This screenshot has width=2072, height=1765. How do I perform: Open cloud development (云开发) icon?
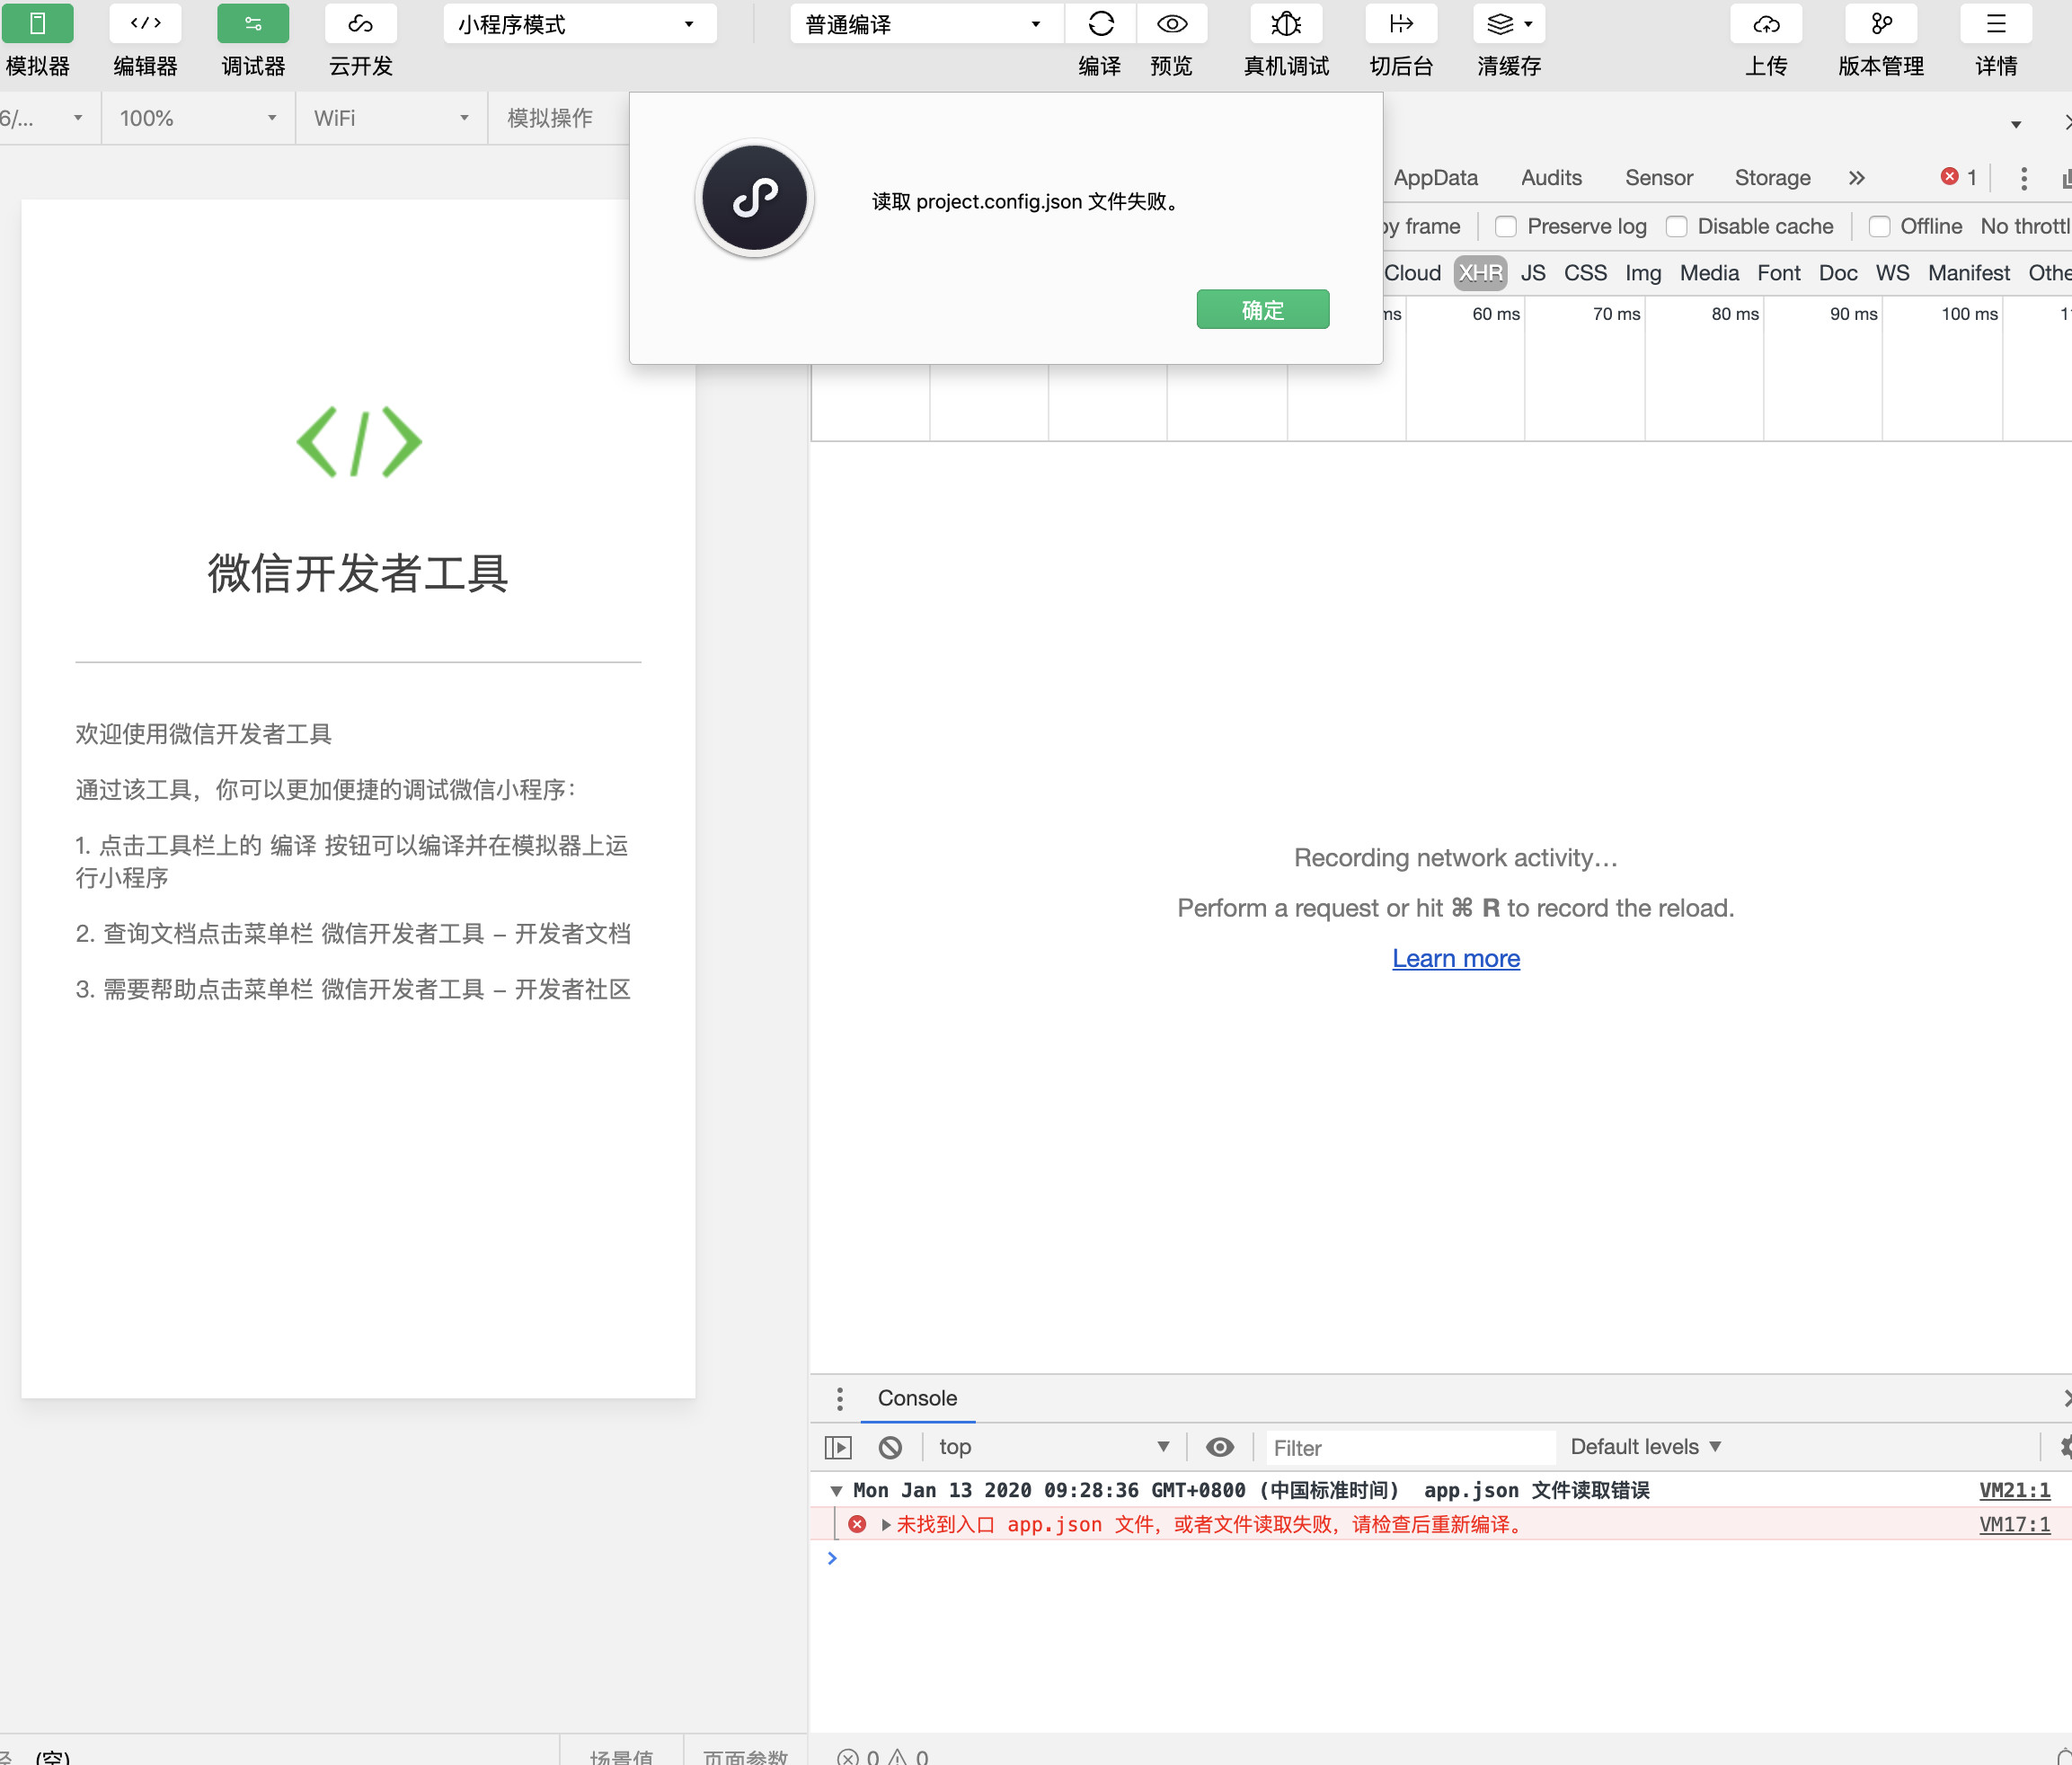[x=360, y=23]
